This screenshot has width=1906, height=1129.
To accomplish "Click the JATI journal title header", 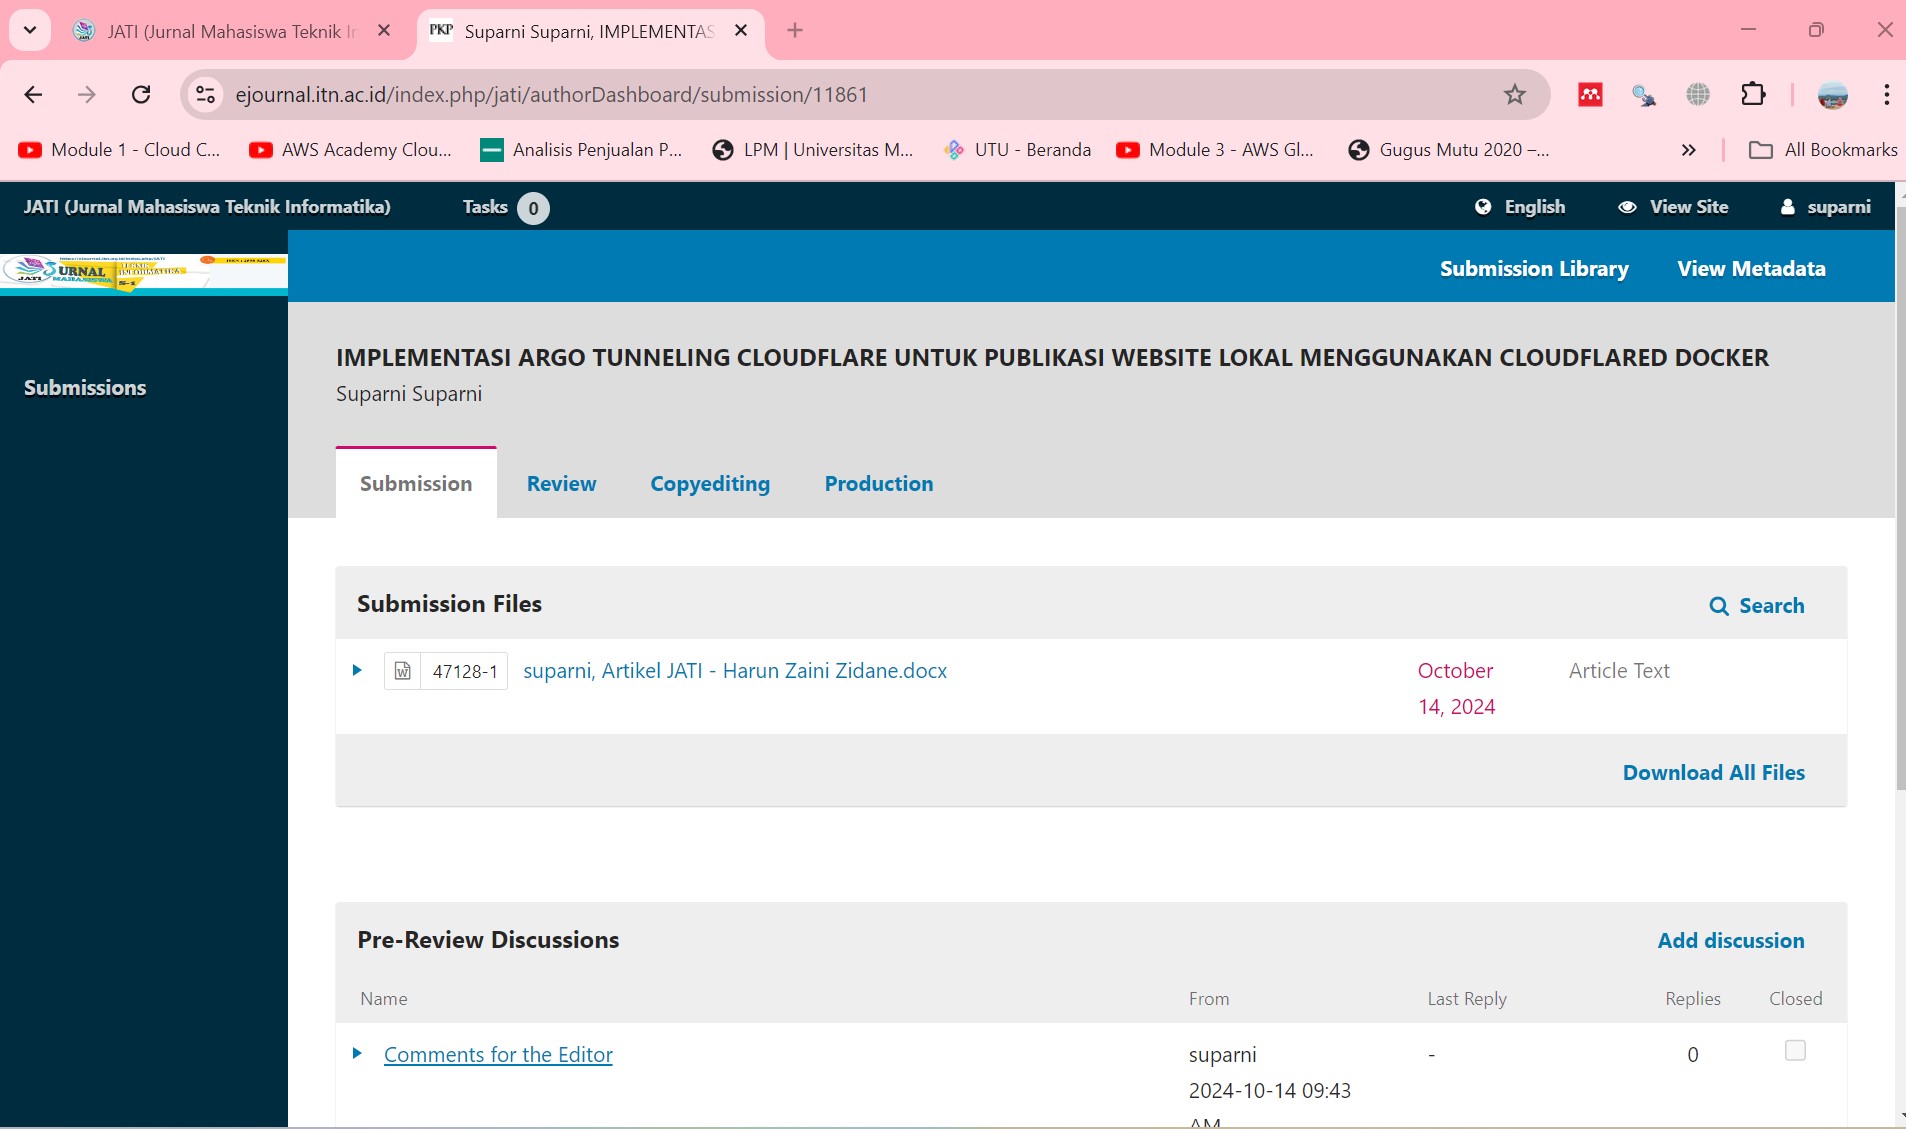I will click(207, 206).
